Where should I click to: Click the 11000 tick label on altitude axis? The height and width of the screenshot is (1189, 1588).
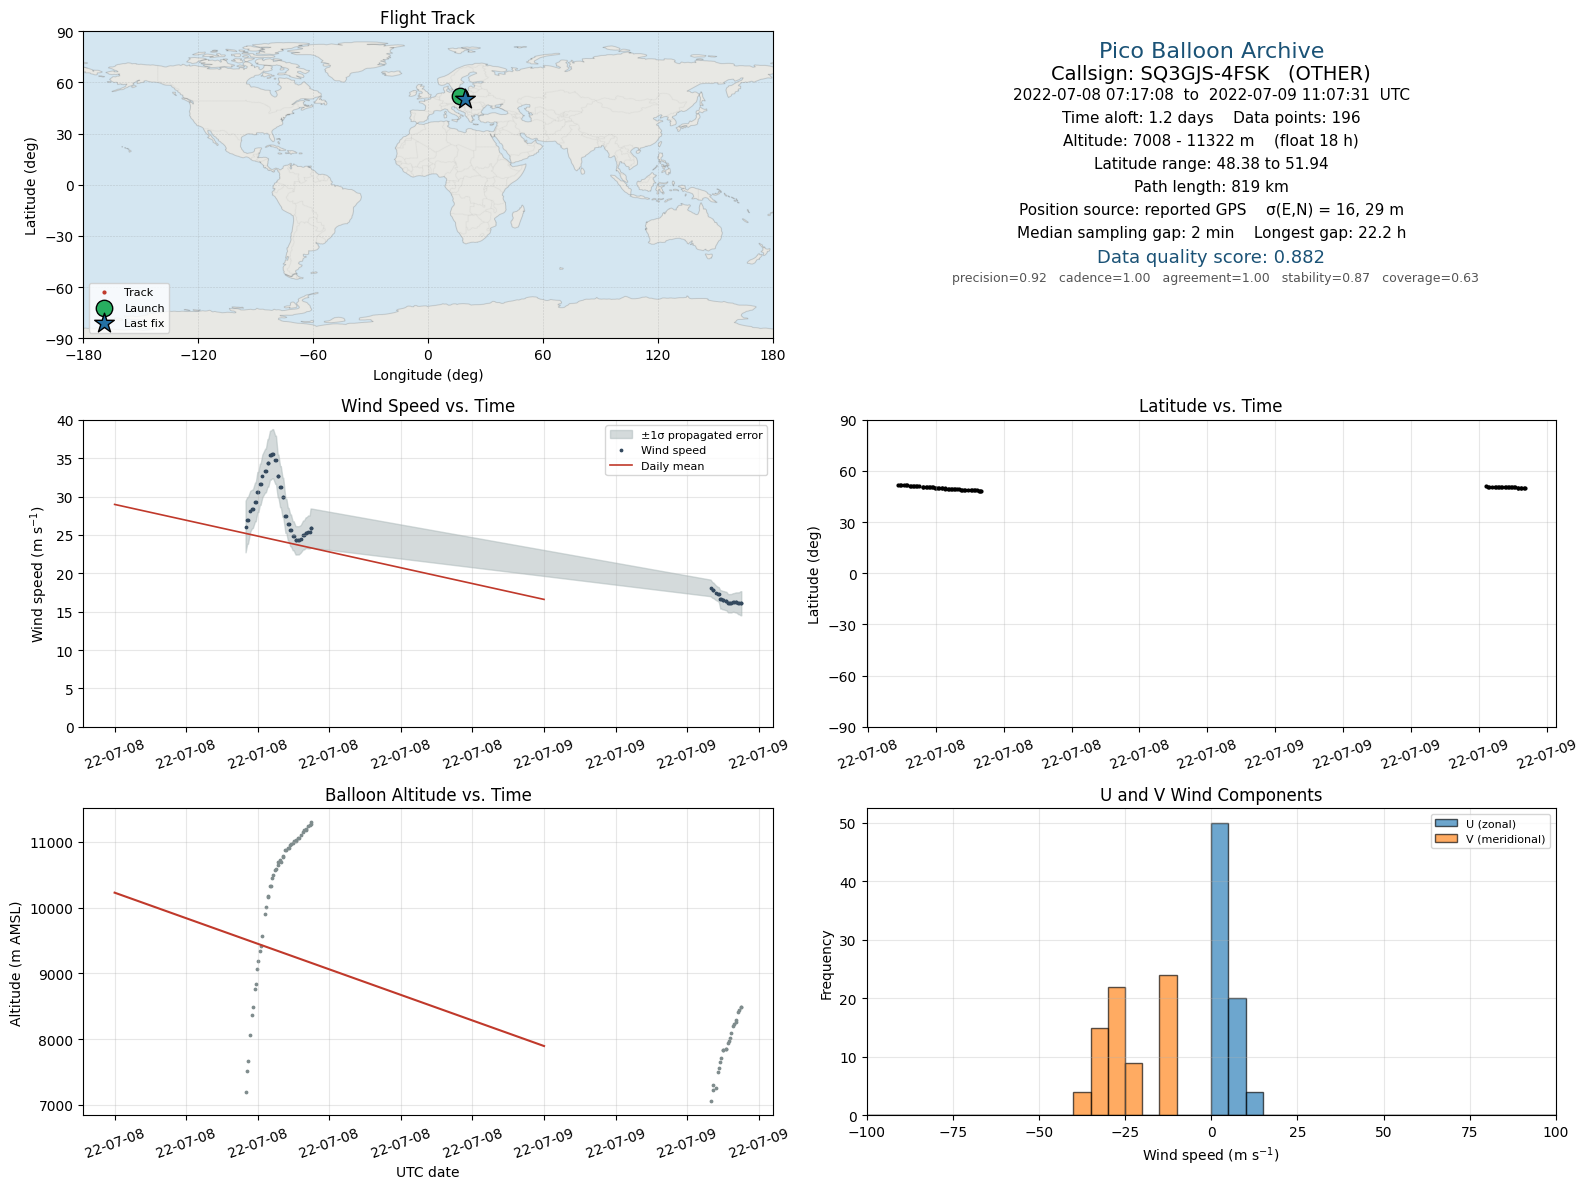pyautogui.click(x=54, y=843)
